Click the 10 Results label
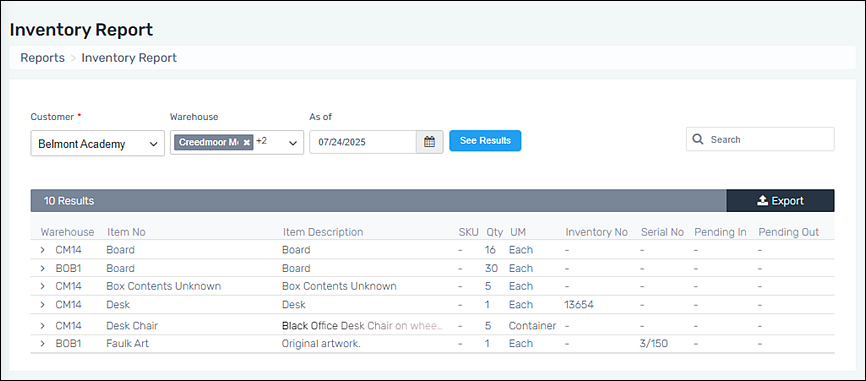866x381 pixels. tap(69, 201)
